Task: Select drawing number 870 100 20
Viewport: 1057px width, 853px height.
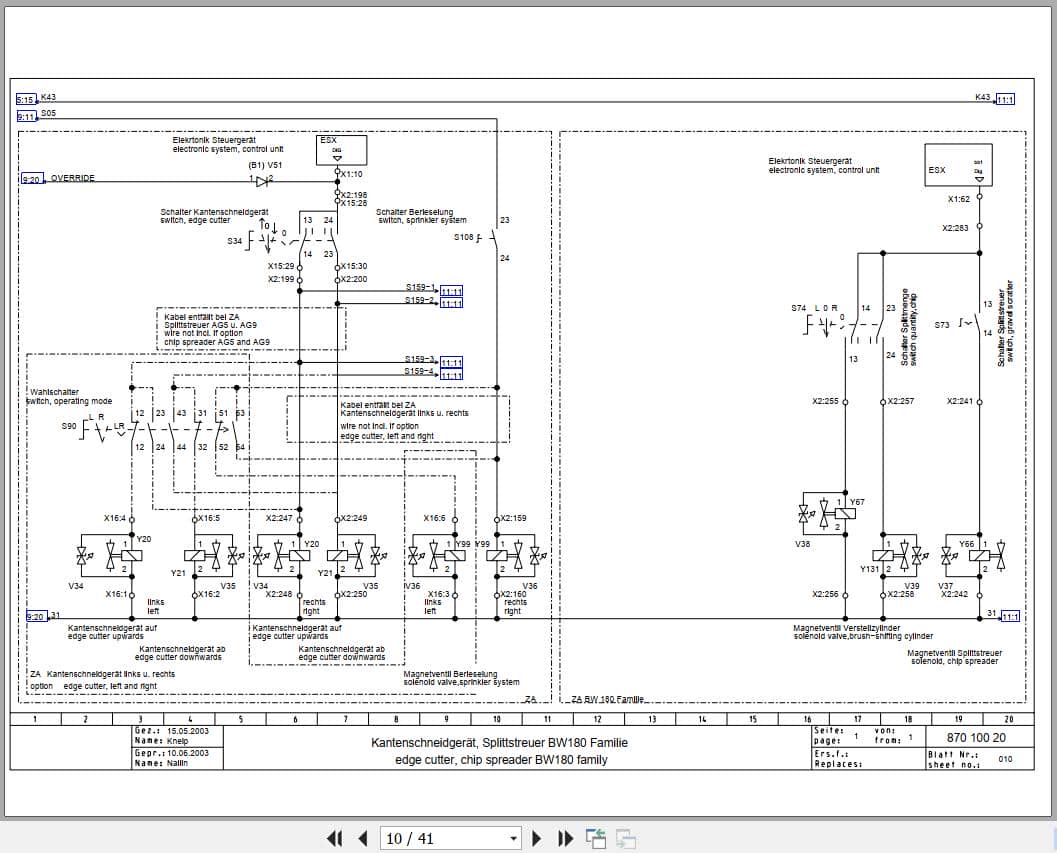Action: point(976,738)
